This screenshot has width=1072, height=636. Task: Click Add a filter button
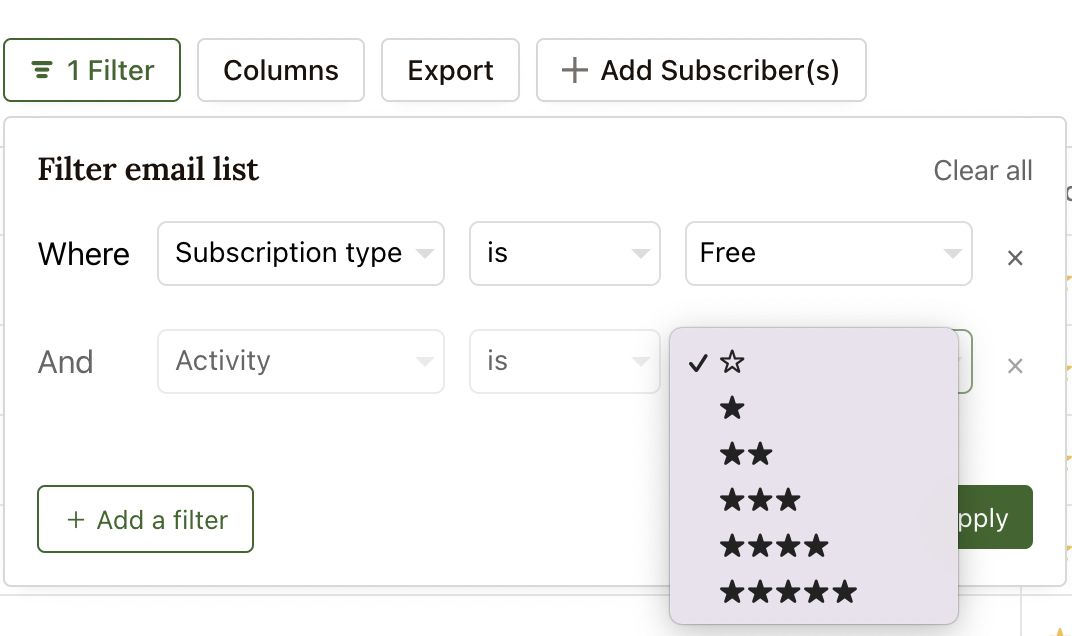(146, 519)
